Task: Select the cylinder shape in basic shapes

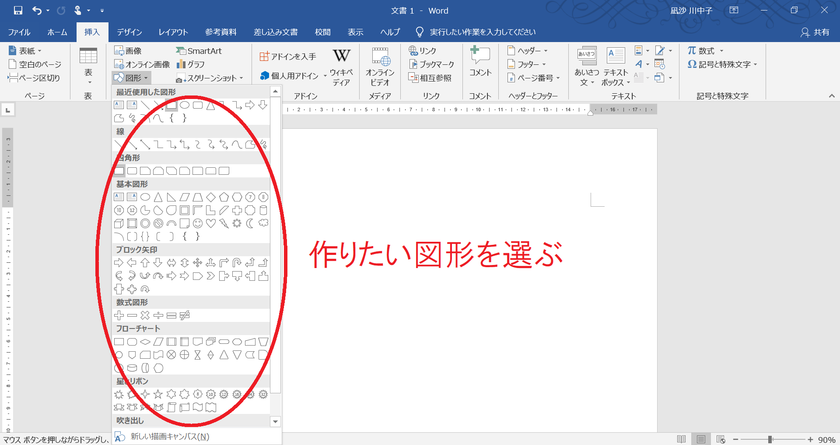Action: (263, 210)
